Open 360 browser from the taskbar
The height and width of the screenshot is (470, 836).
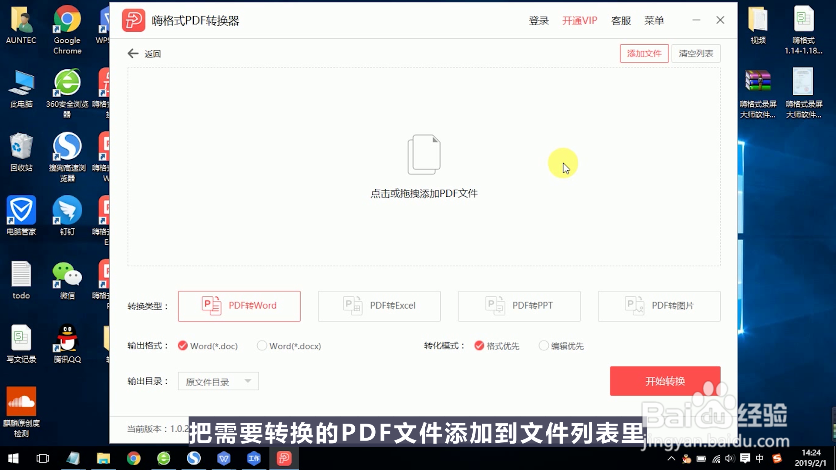tap(164, 458)
